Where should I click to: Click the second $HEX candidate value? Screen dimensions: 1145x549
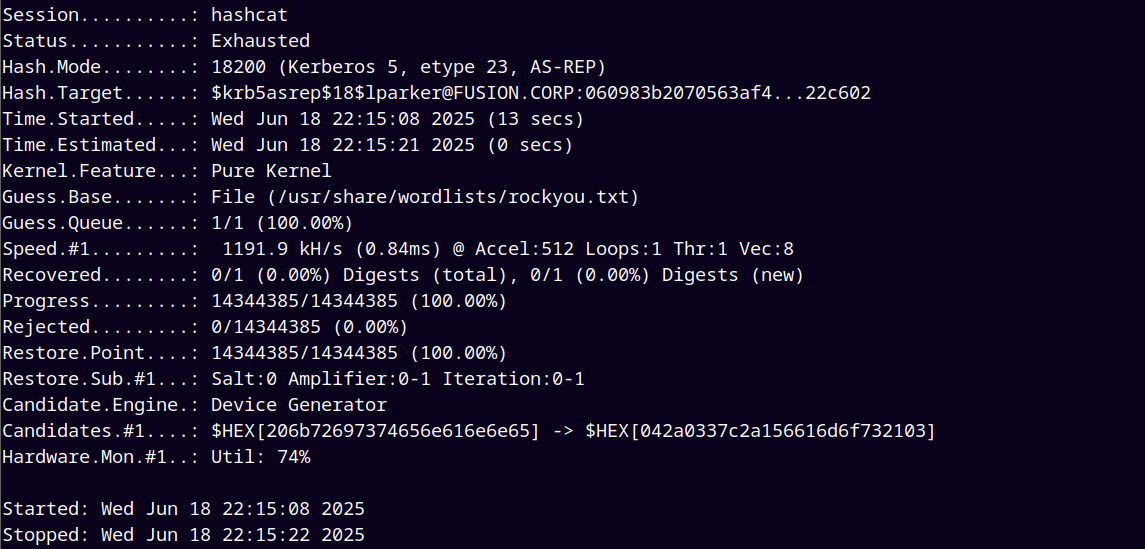pyautogui.click(x=760, y=431)
